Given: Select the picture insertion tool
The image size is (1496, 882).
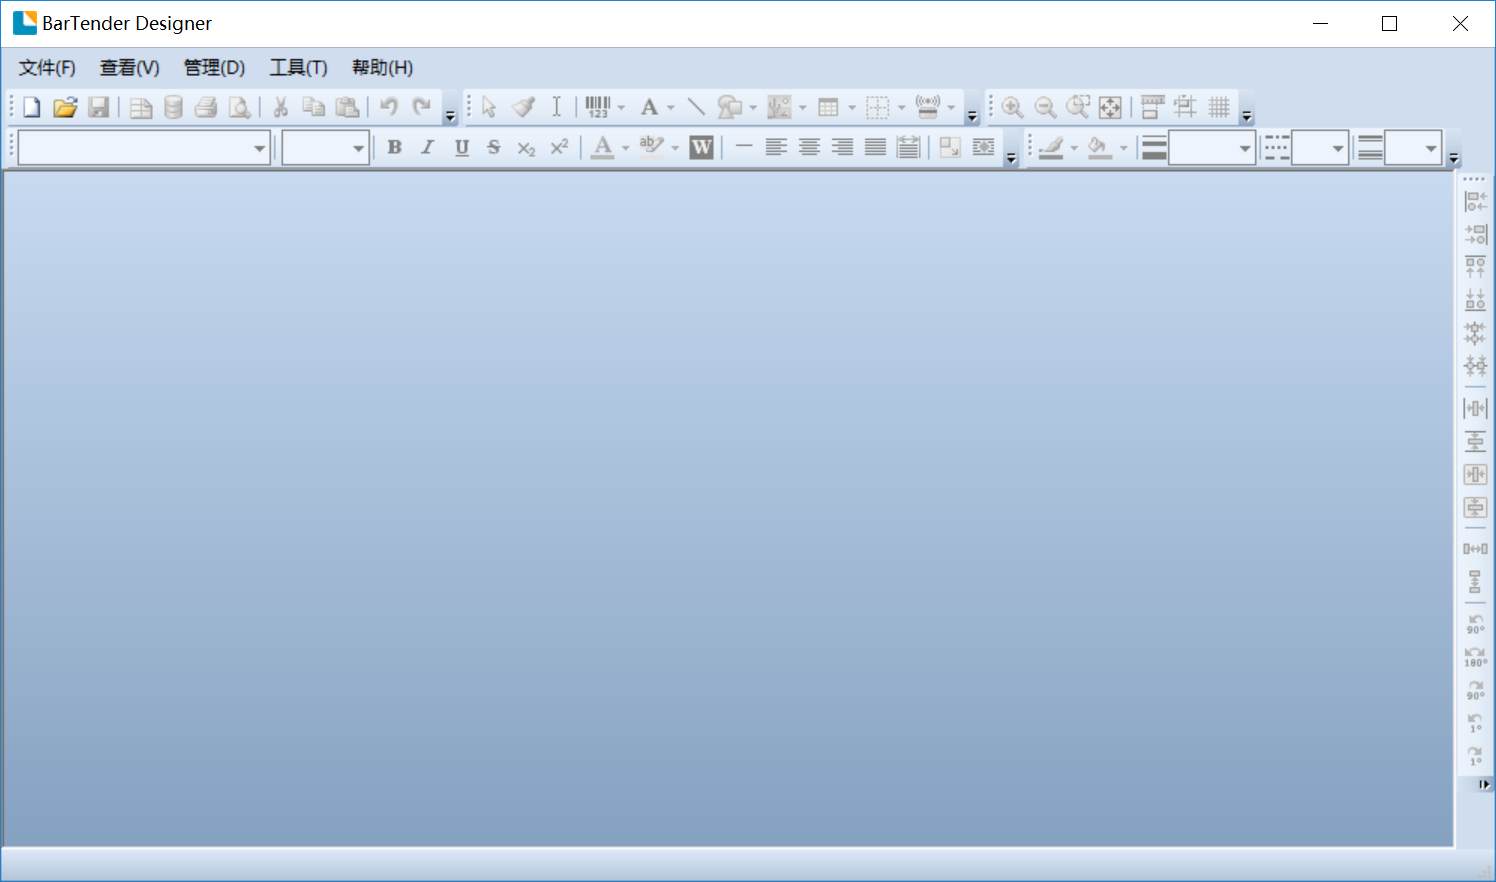Looking at the screenshot, I should point(779,107).
